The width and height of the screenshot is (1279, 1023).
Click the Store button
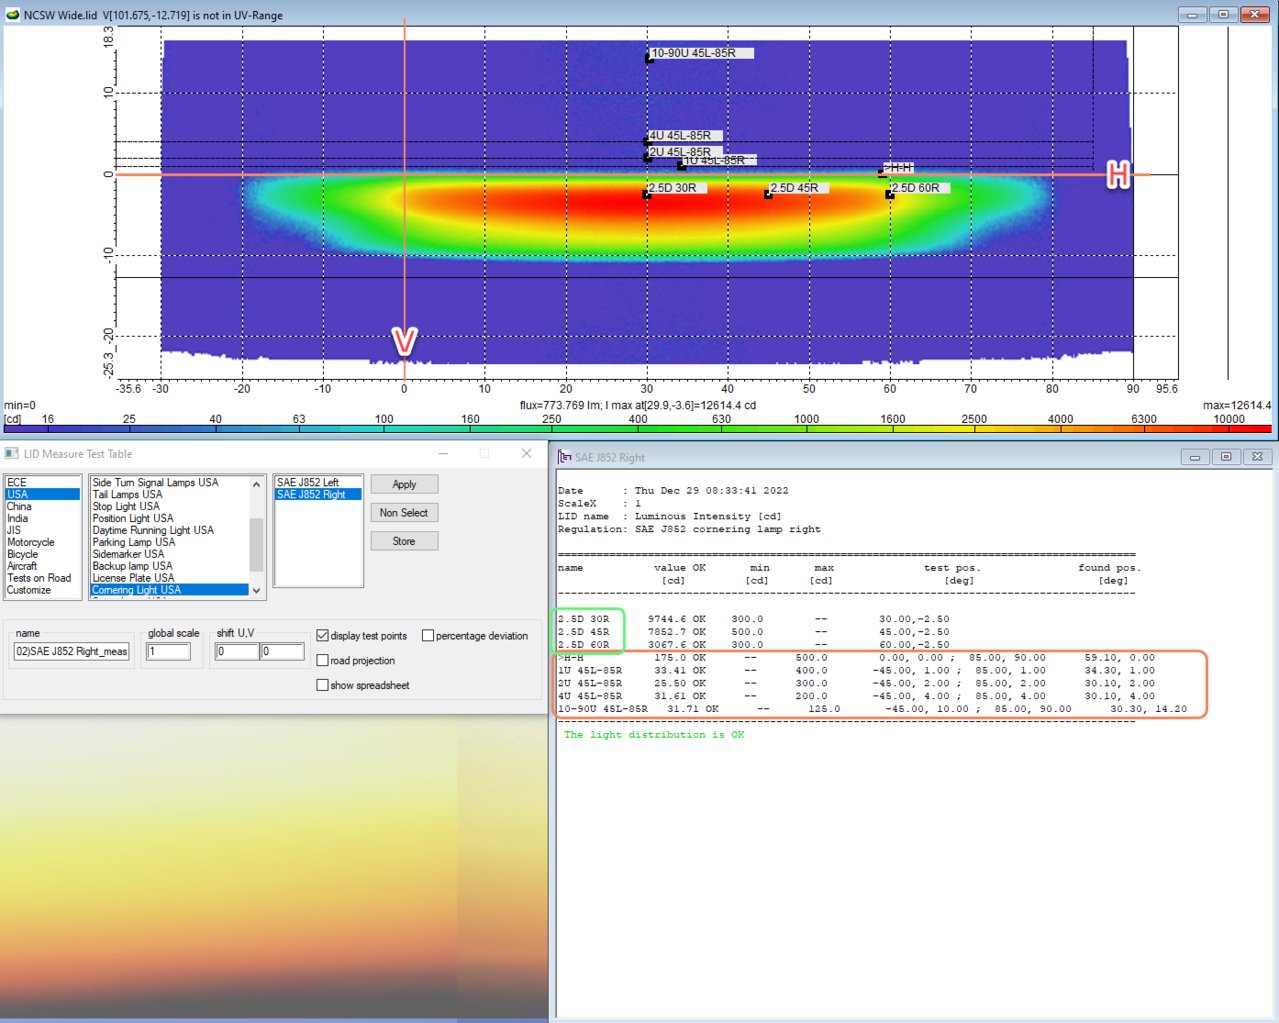tap(404, 541)
